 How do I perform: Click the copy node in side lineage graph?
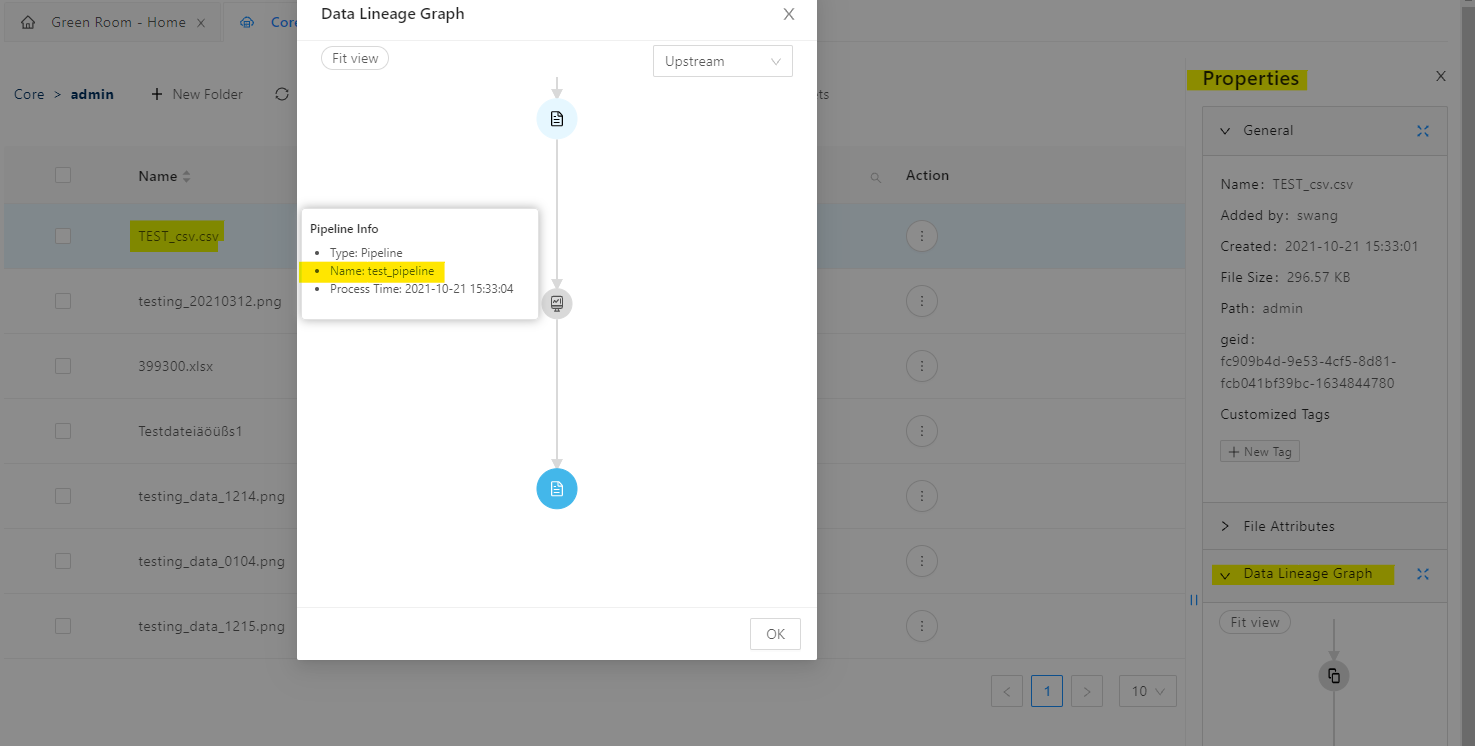pos(1333,676)
